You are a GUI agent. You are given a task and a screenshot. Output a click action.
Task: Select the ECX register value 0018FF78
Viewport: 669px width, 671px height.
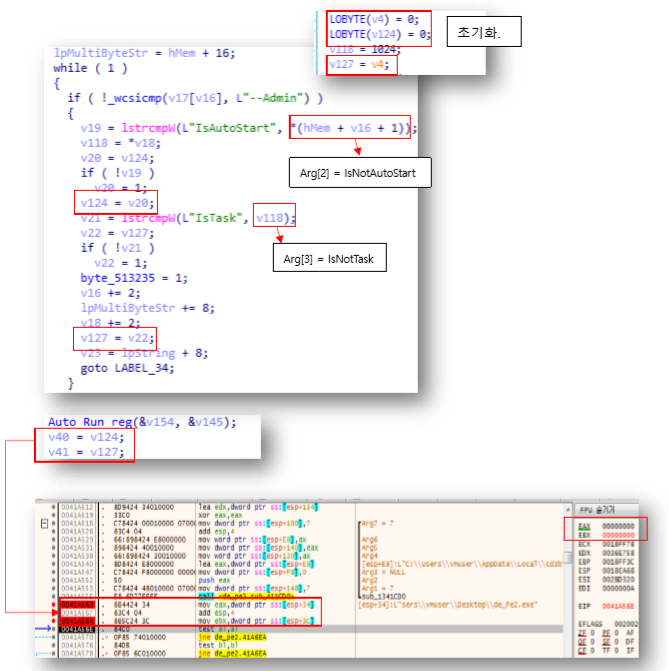pyautogui.click(x=618, y=544)
